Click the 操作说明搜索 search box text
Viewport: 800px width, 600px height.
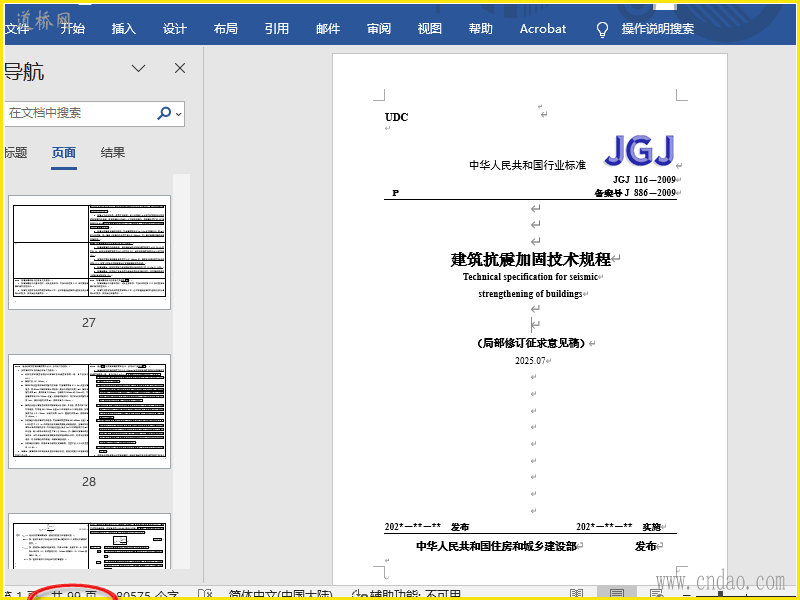[x=658, y=29]
